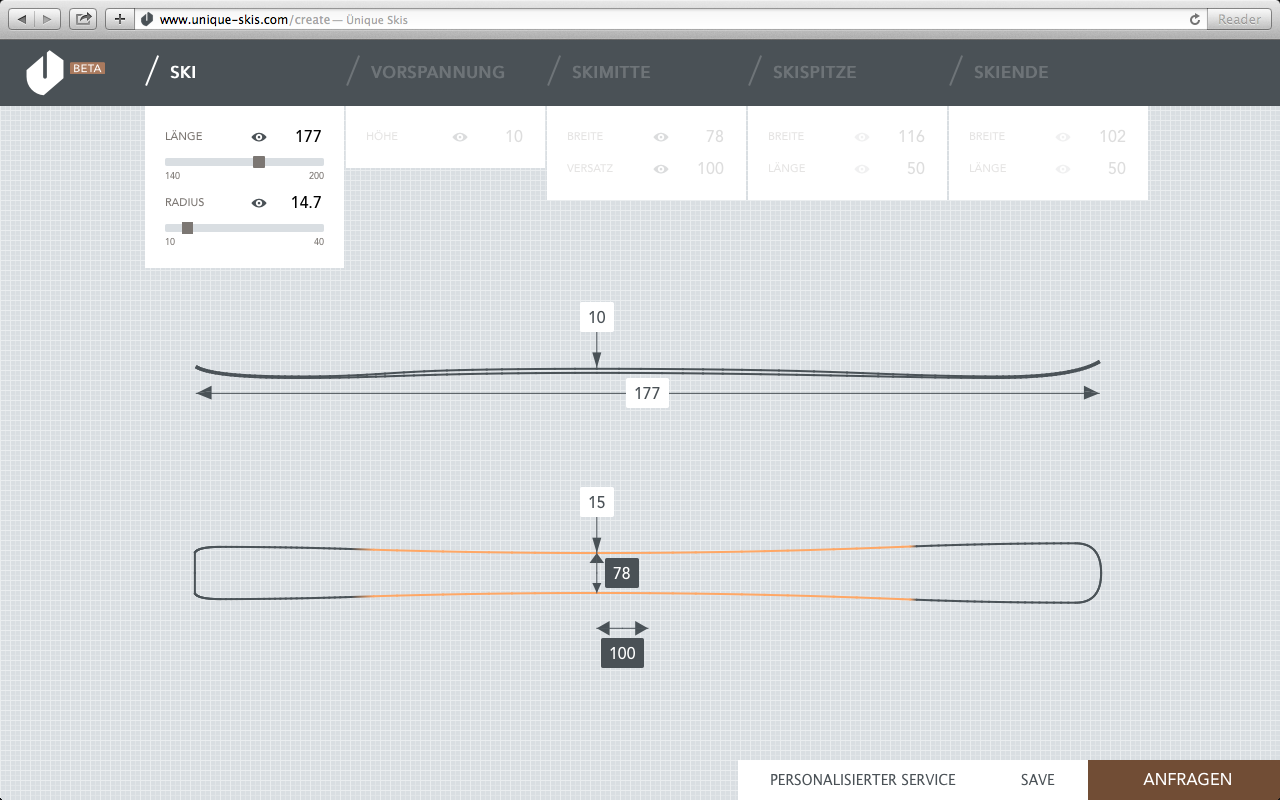Click the Anfragen button
The image size is (1280, 800).
(1187, 780)
